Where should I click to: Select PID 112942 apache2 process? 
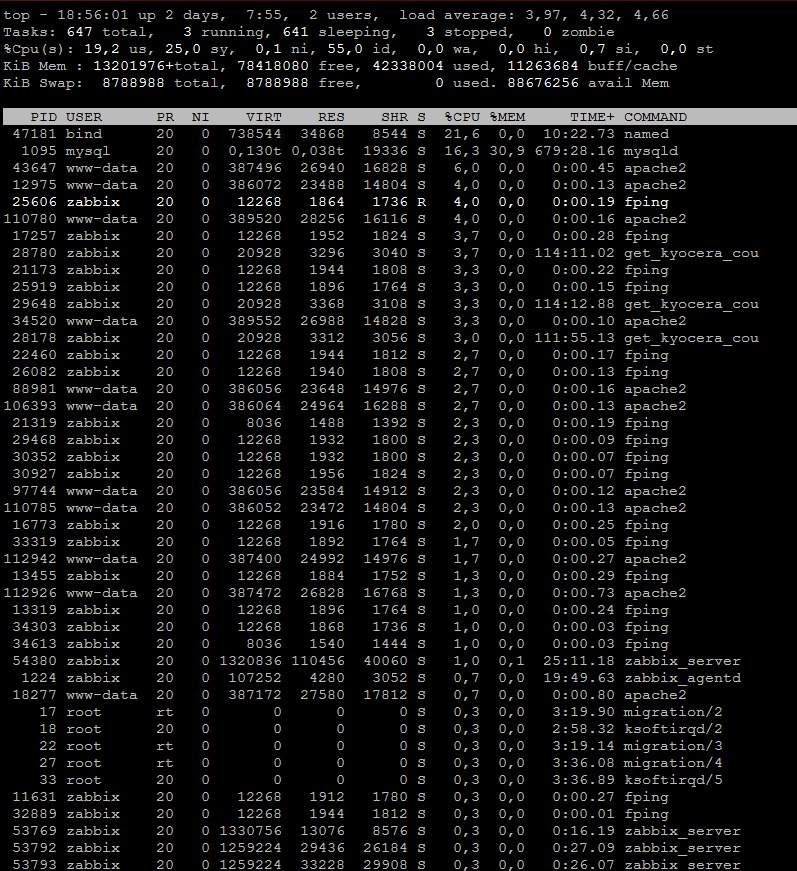pos(398,559)
